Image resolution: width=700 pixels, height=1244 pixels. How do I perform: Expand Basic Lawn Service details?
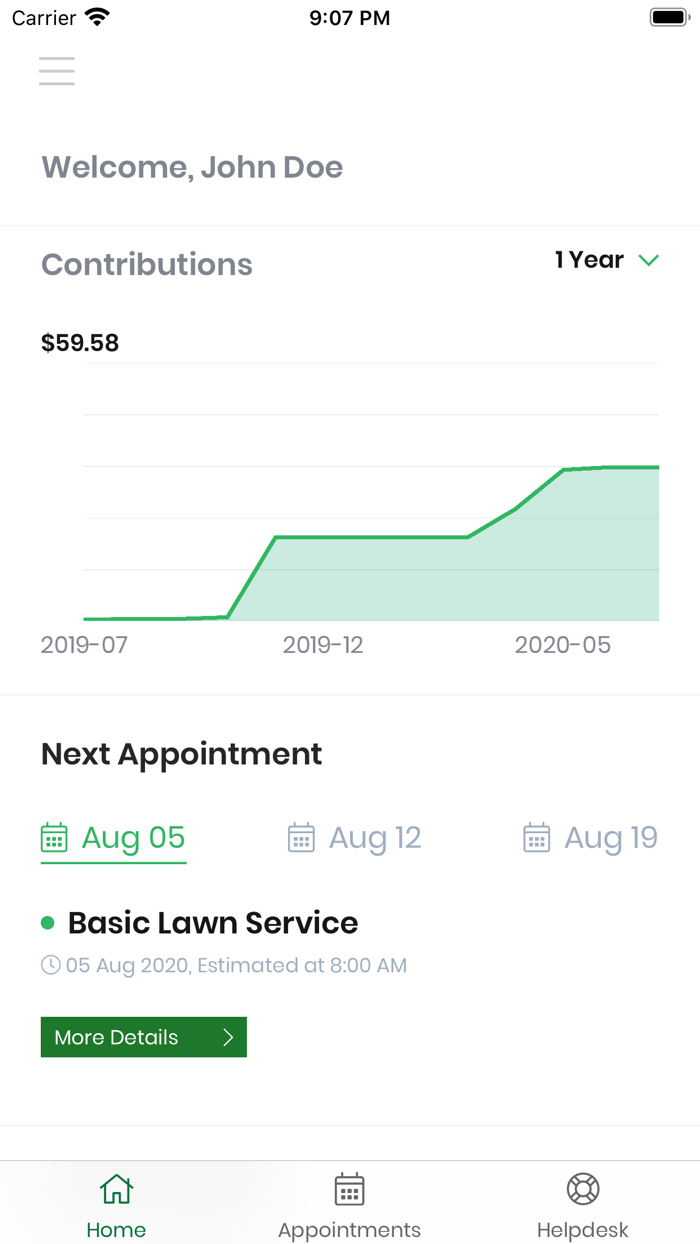point(212,922)
